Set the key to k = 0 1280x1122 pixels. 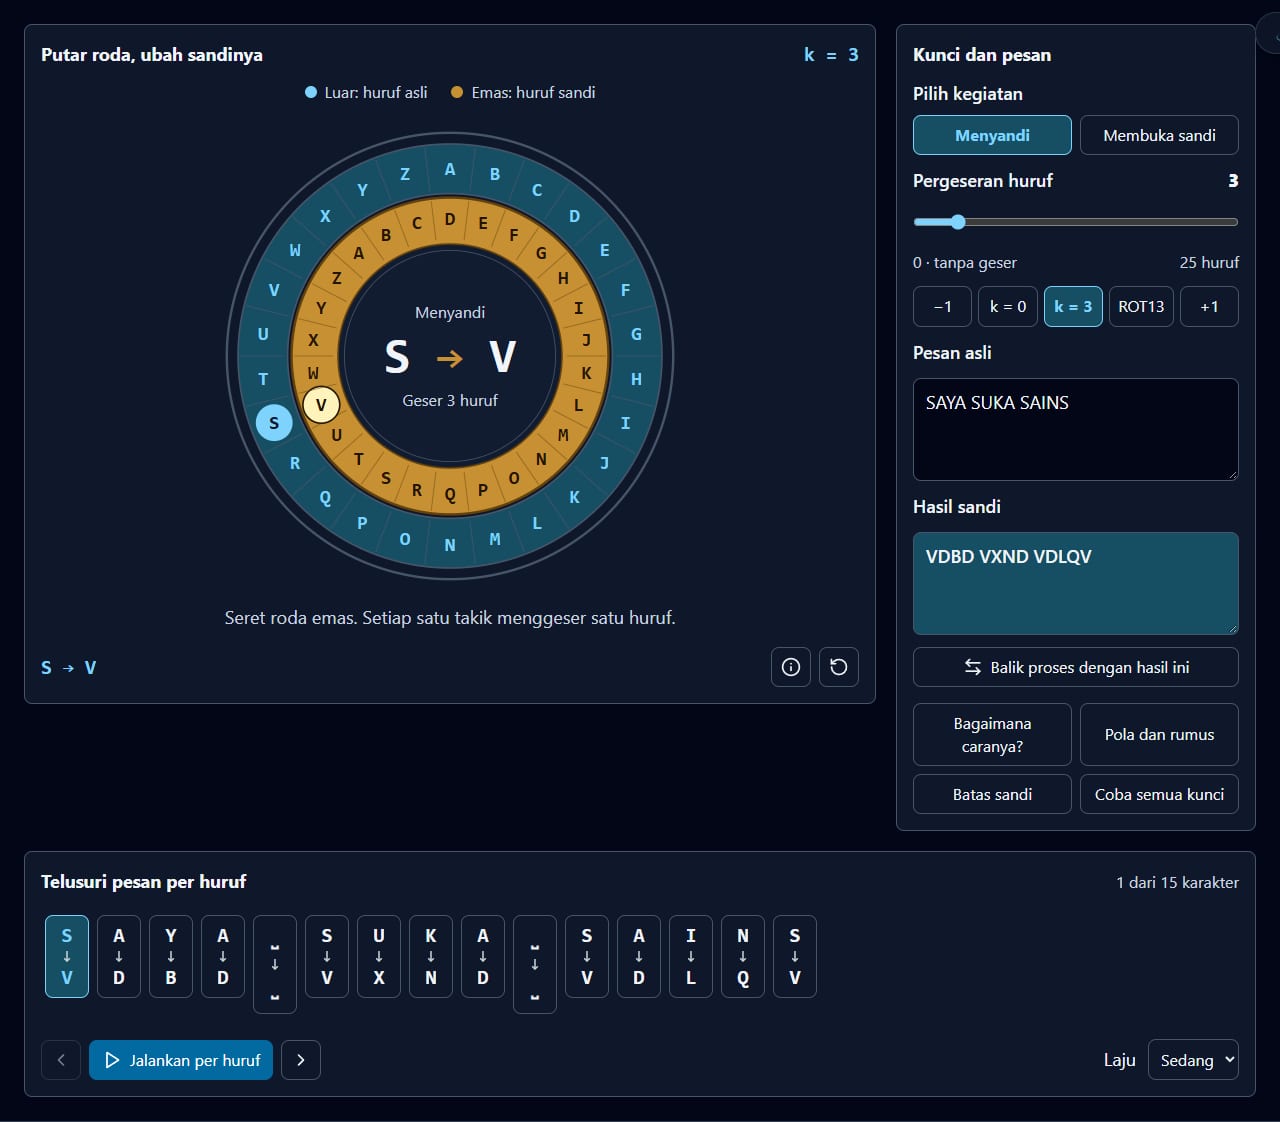pos(1008,306)
